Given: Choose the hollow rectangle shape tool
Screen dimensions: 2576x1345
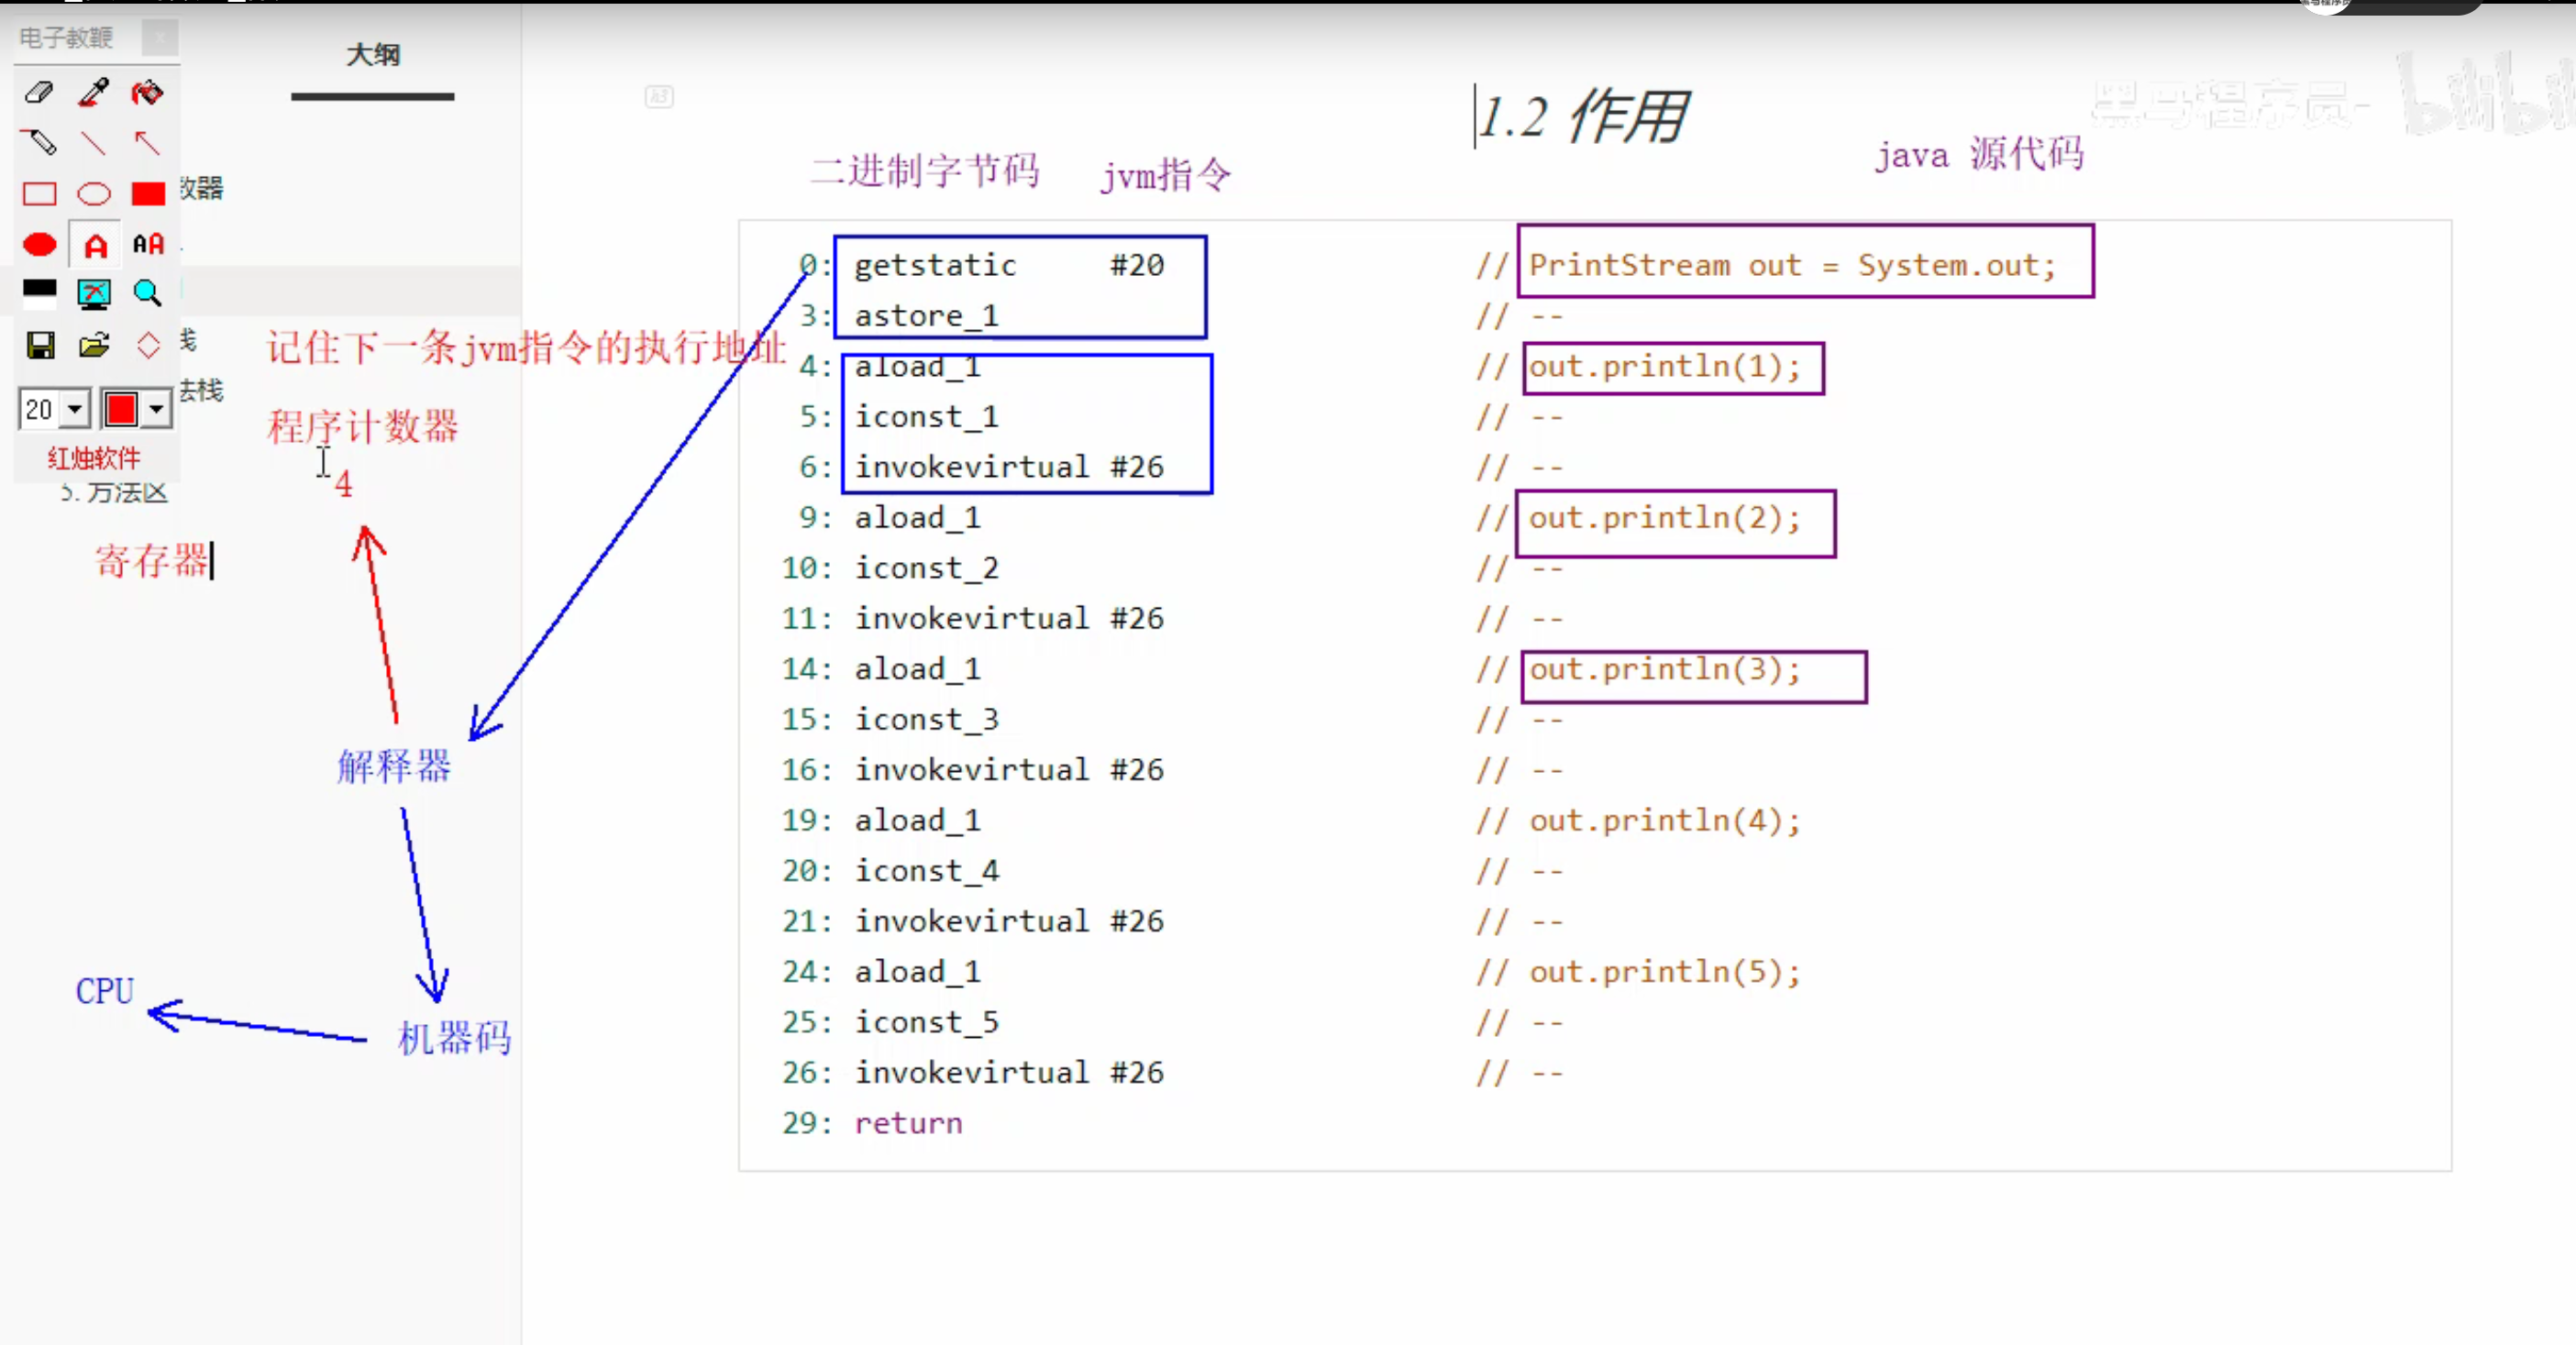Looking at the screenshot, I should (x=39, y=193).
